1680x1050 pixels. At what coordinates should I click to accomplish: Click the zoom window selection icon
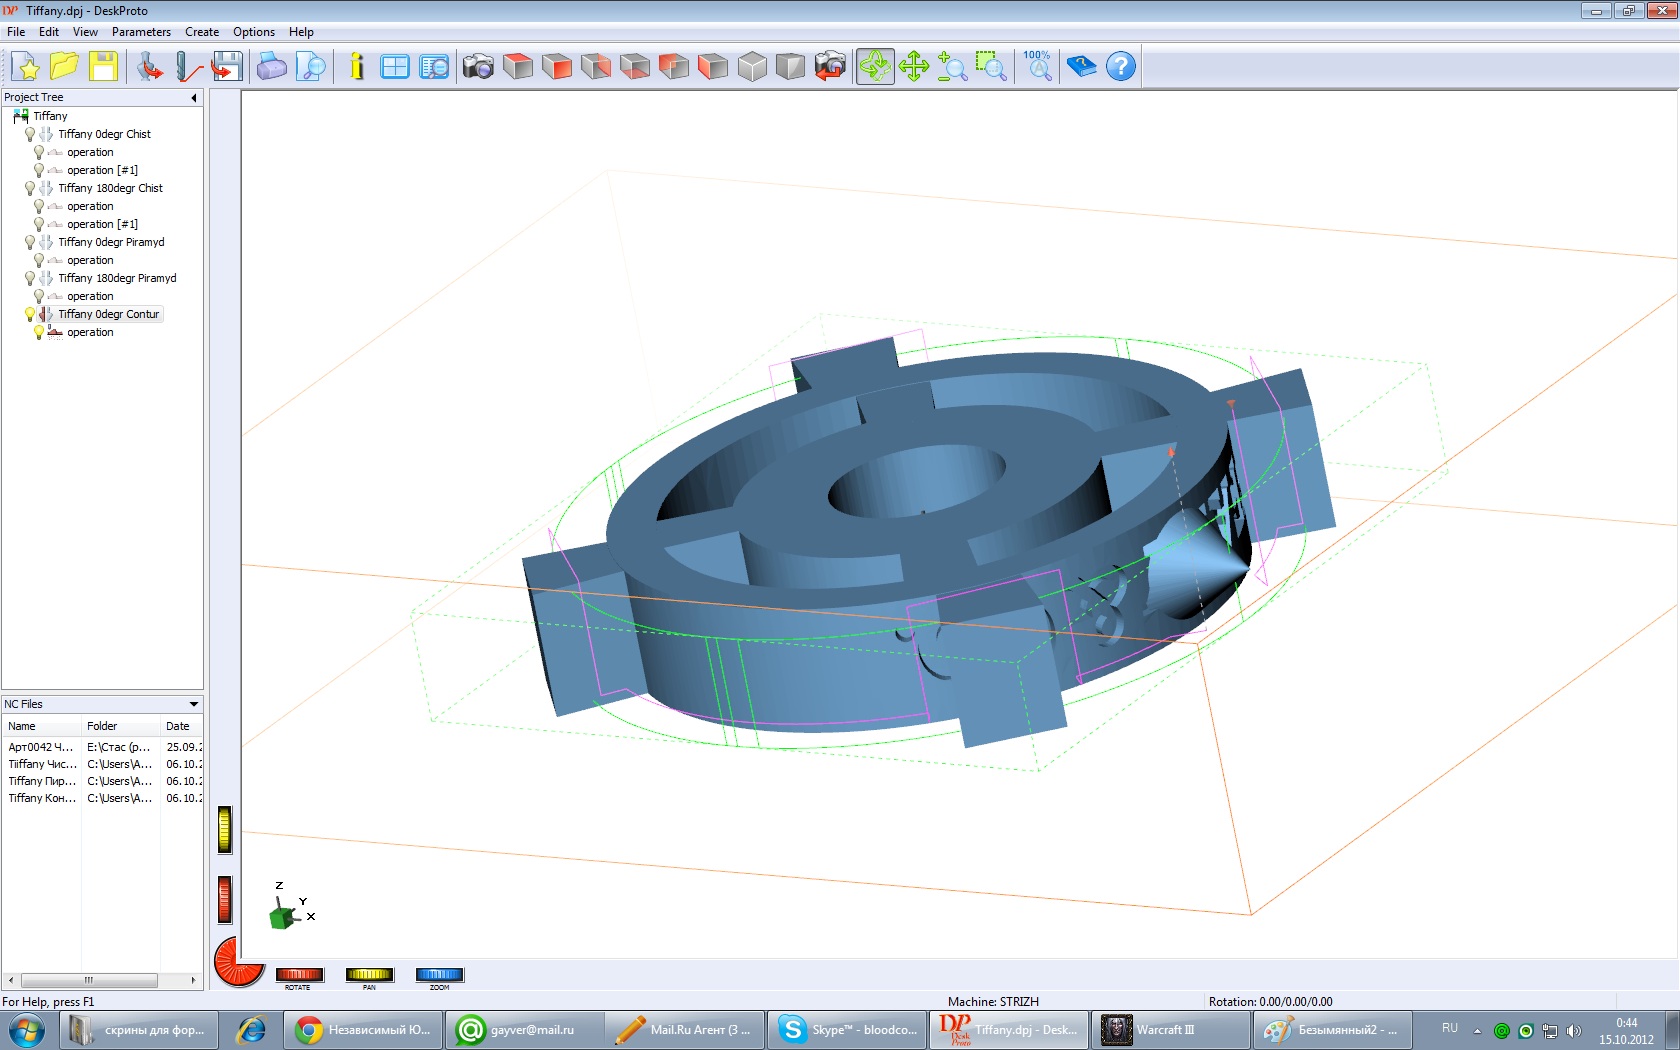[990, 67]
